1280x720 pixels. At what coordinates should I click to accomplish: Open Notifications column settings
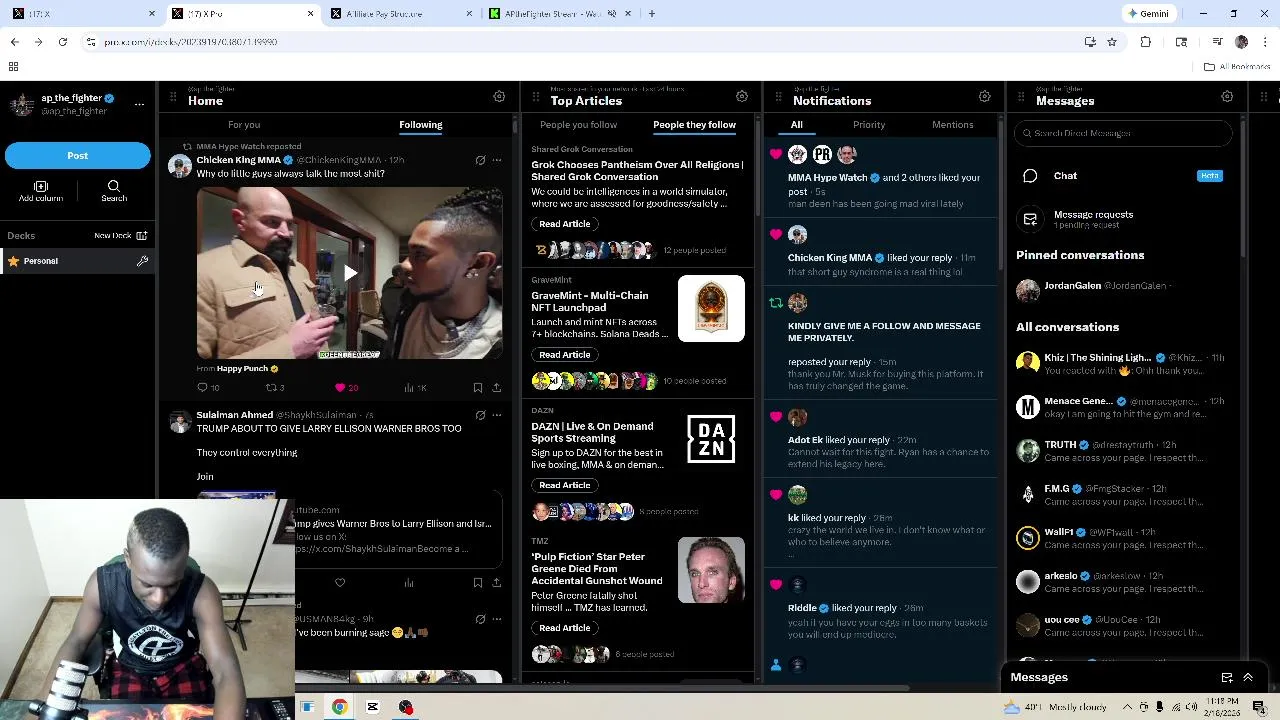tap(985, 96)
